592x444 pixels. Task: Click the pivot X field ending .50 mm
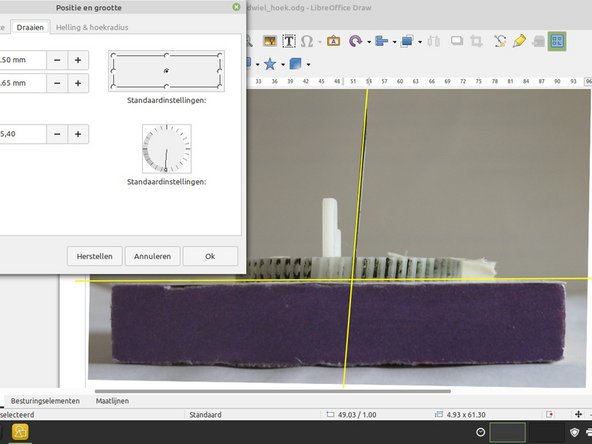click(23, 60)
